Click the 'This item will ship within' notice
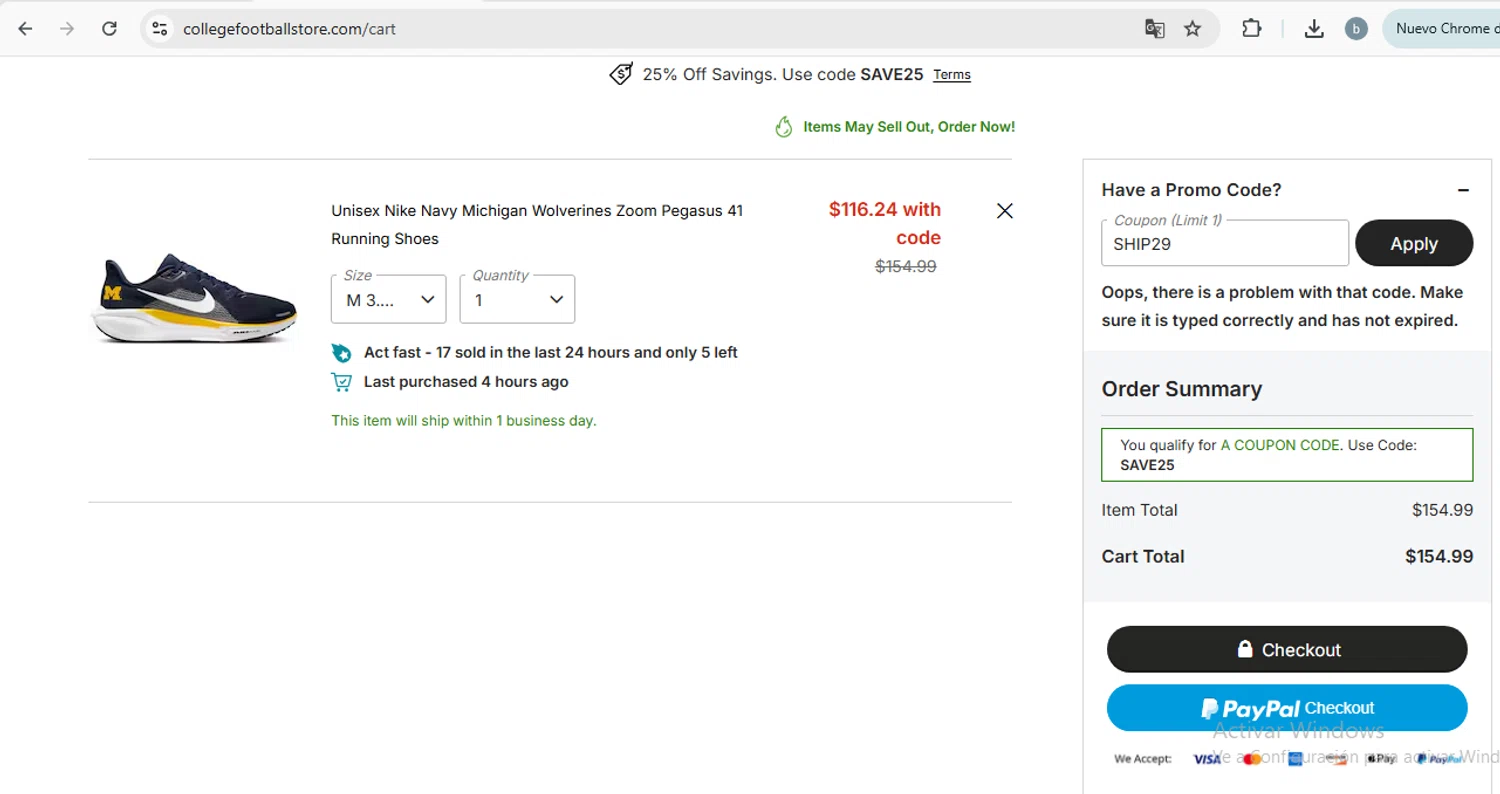This screenshot has width=1500, height=794. click(x=464, y=421)
